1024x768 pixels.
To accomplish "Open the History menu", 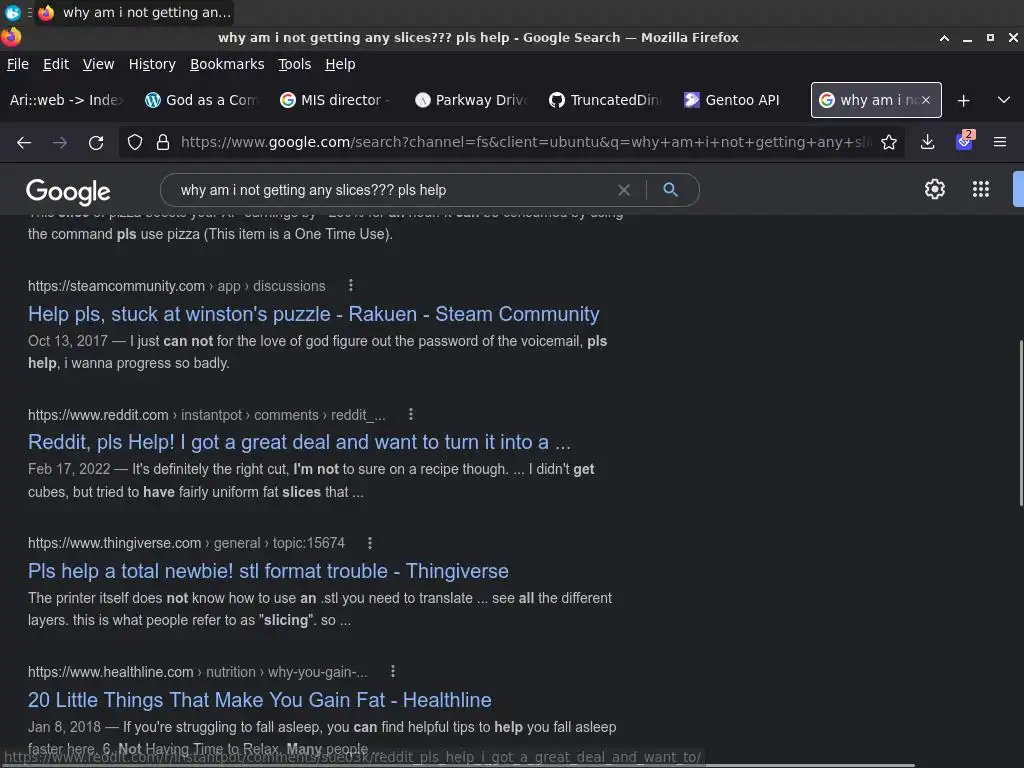I will tap(152, 64).
